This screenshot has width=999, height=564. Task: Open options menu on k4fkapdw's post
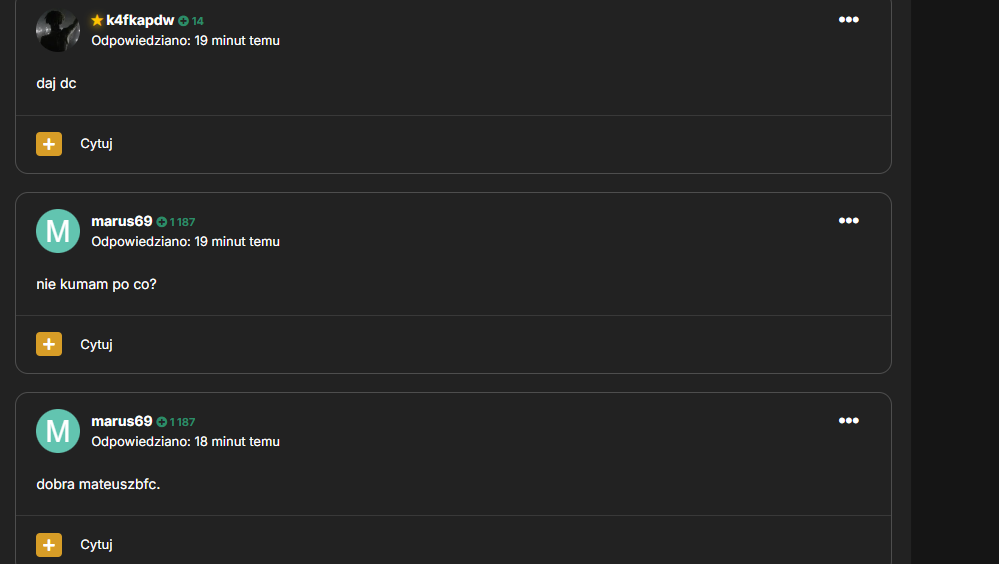tap(848, 20)
